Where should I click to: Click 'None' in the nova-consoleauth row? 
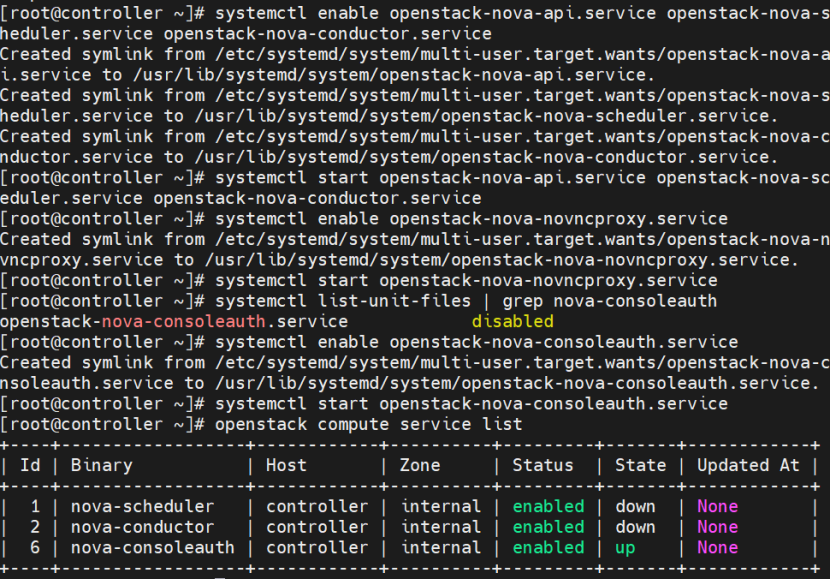[717, 547]
